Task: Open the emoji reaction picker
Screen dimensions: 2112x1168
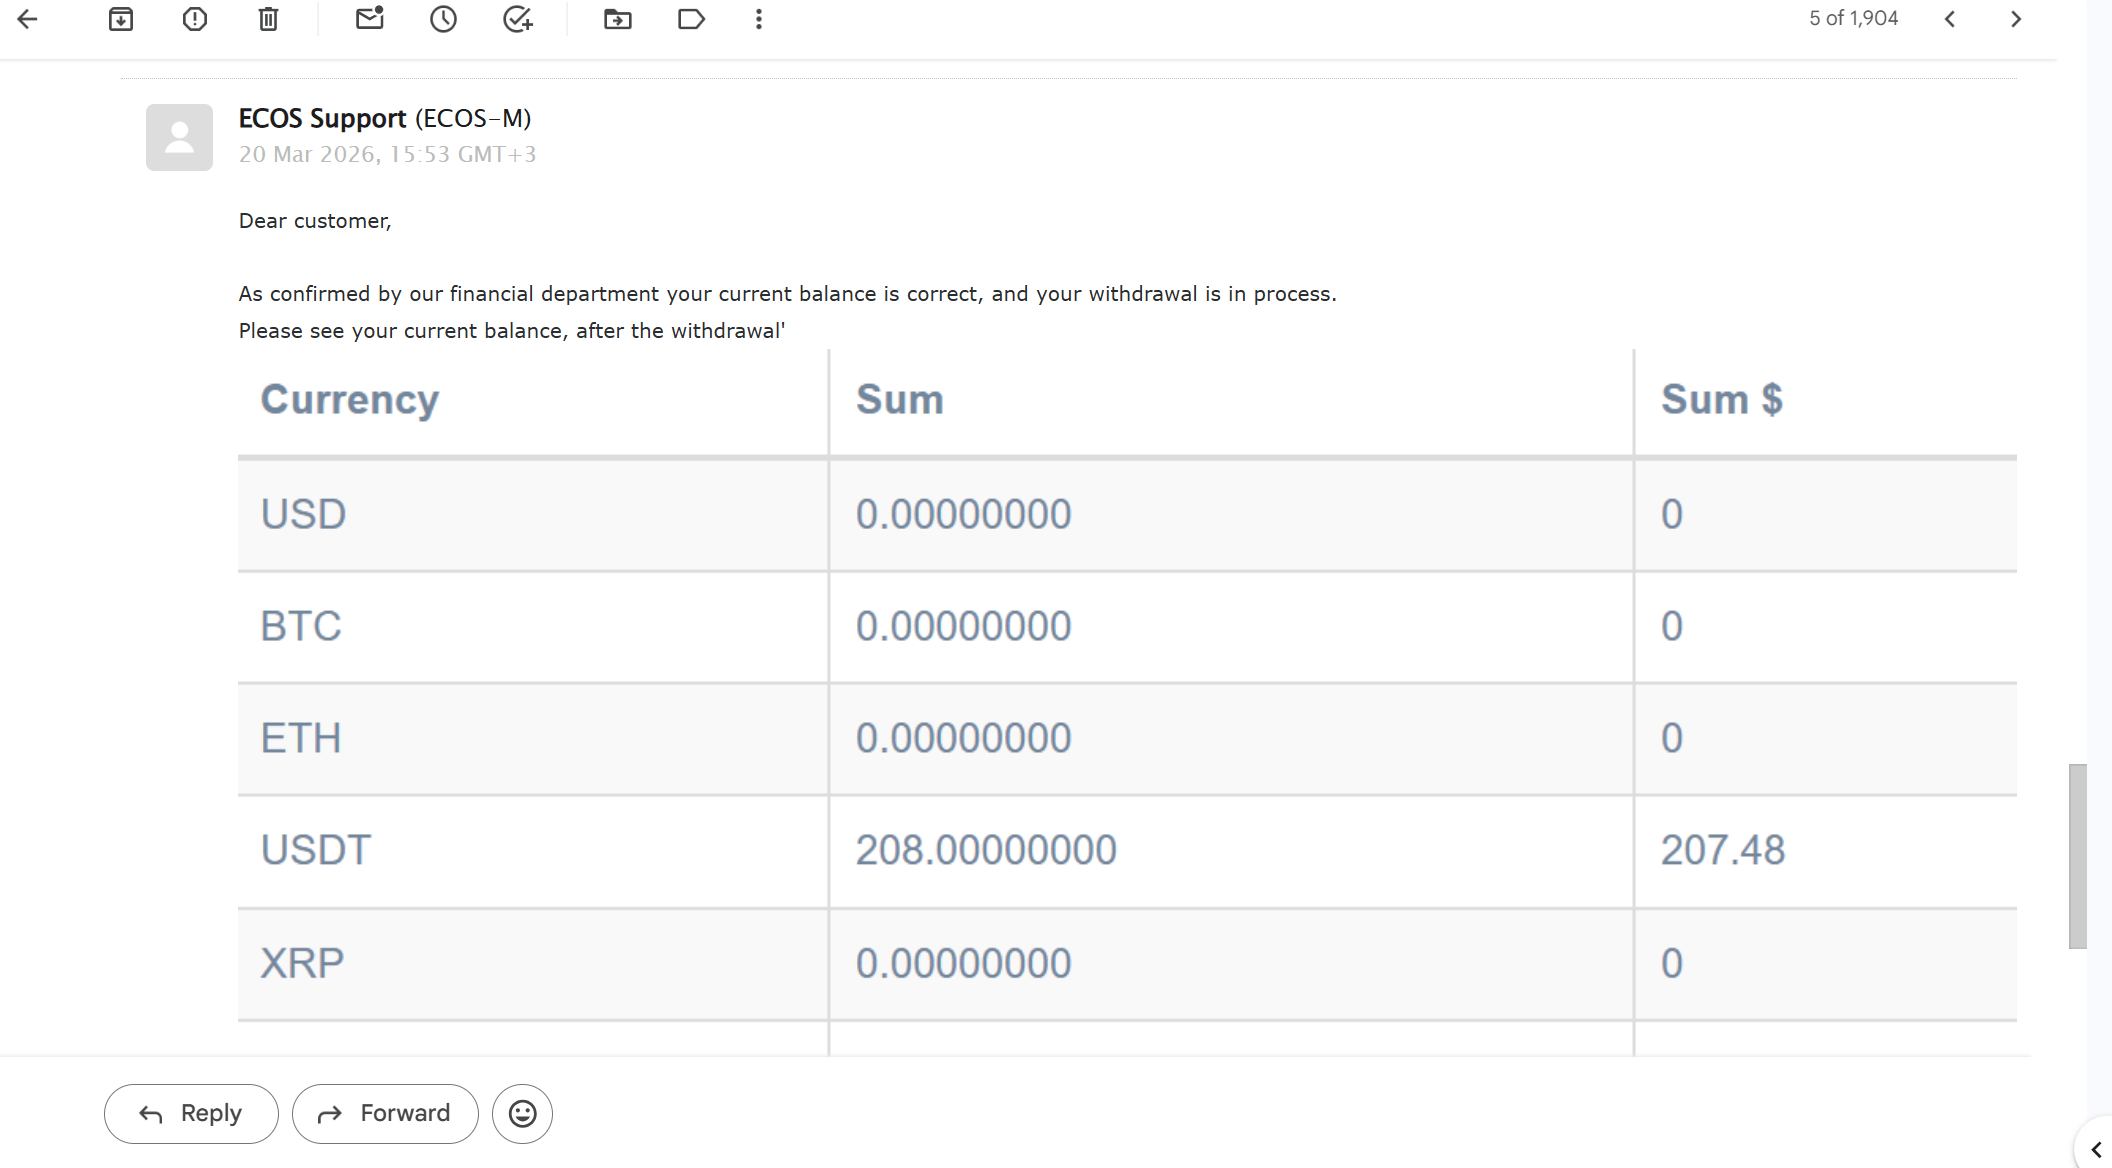Action: coord(522,1113)
